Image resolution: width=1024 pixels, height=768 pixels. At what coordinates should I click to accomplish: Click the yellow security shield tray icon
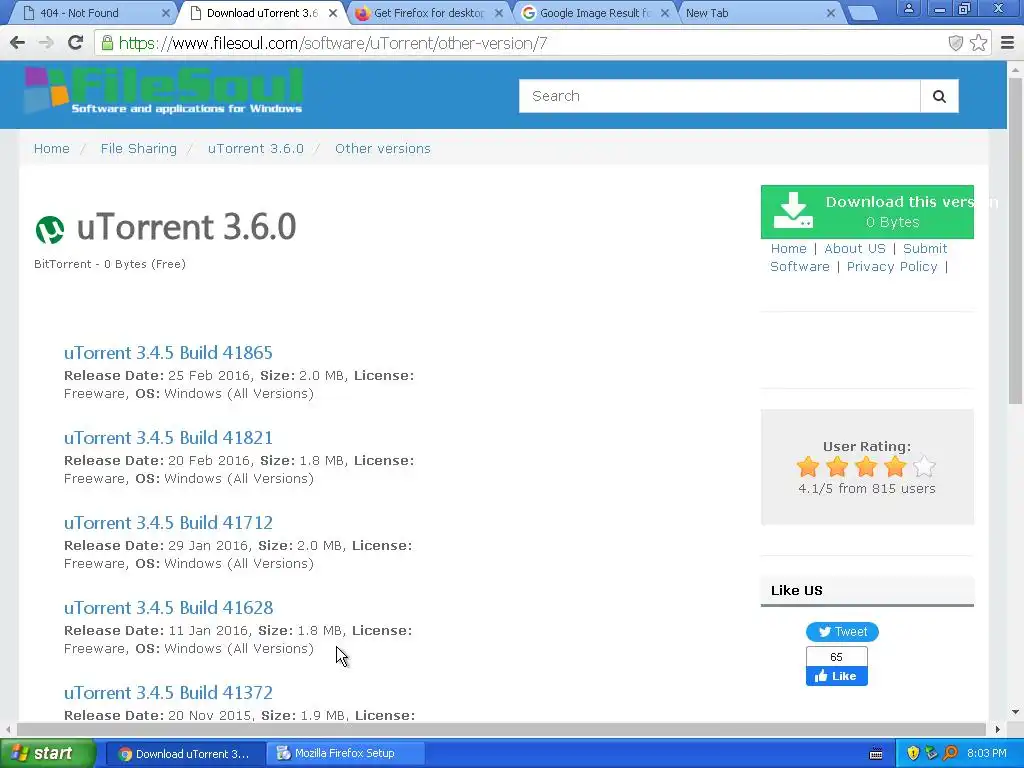(913, 754)
